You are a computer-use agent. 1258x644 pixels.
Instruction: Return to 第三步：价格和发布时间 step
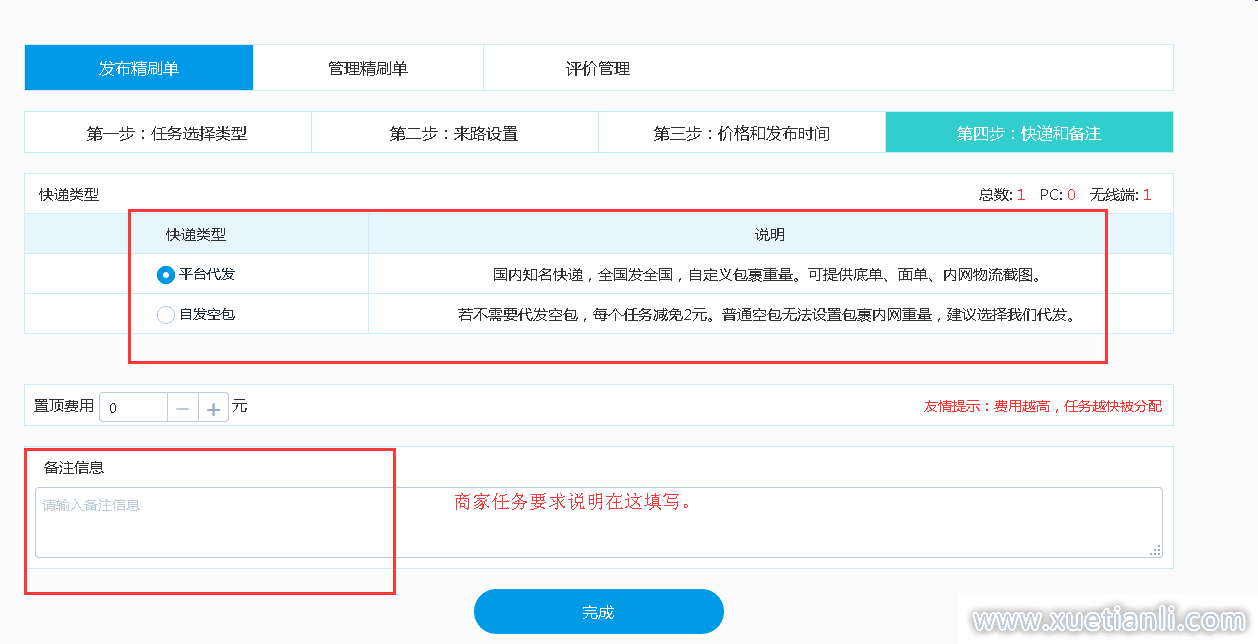point(741,133)
